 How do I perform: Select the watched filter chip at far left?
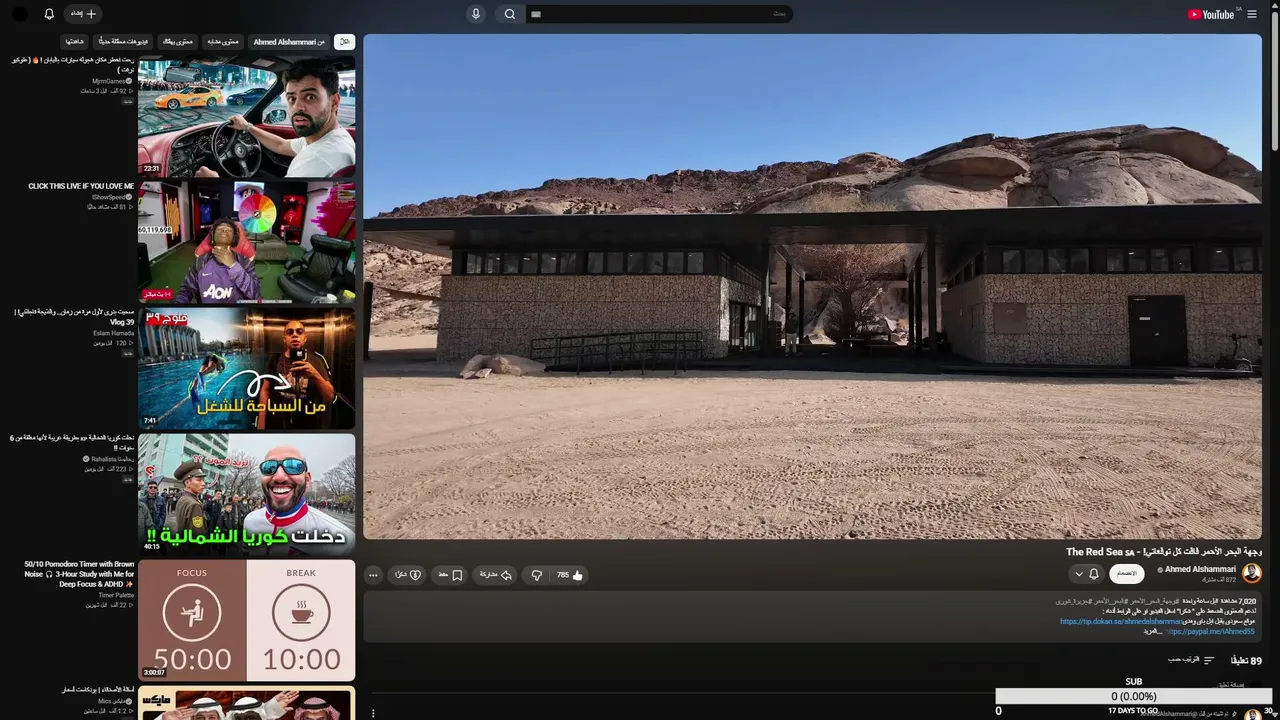pos(75,42)
